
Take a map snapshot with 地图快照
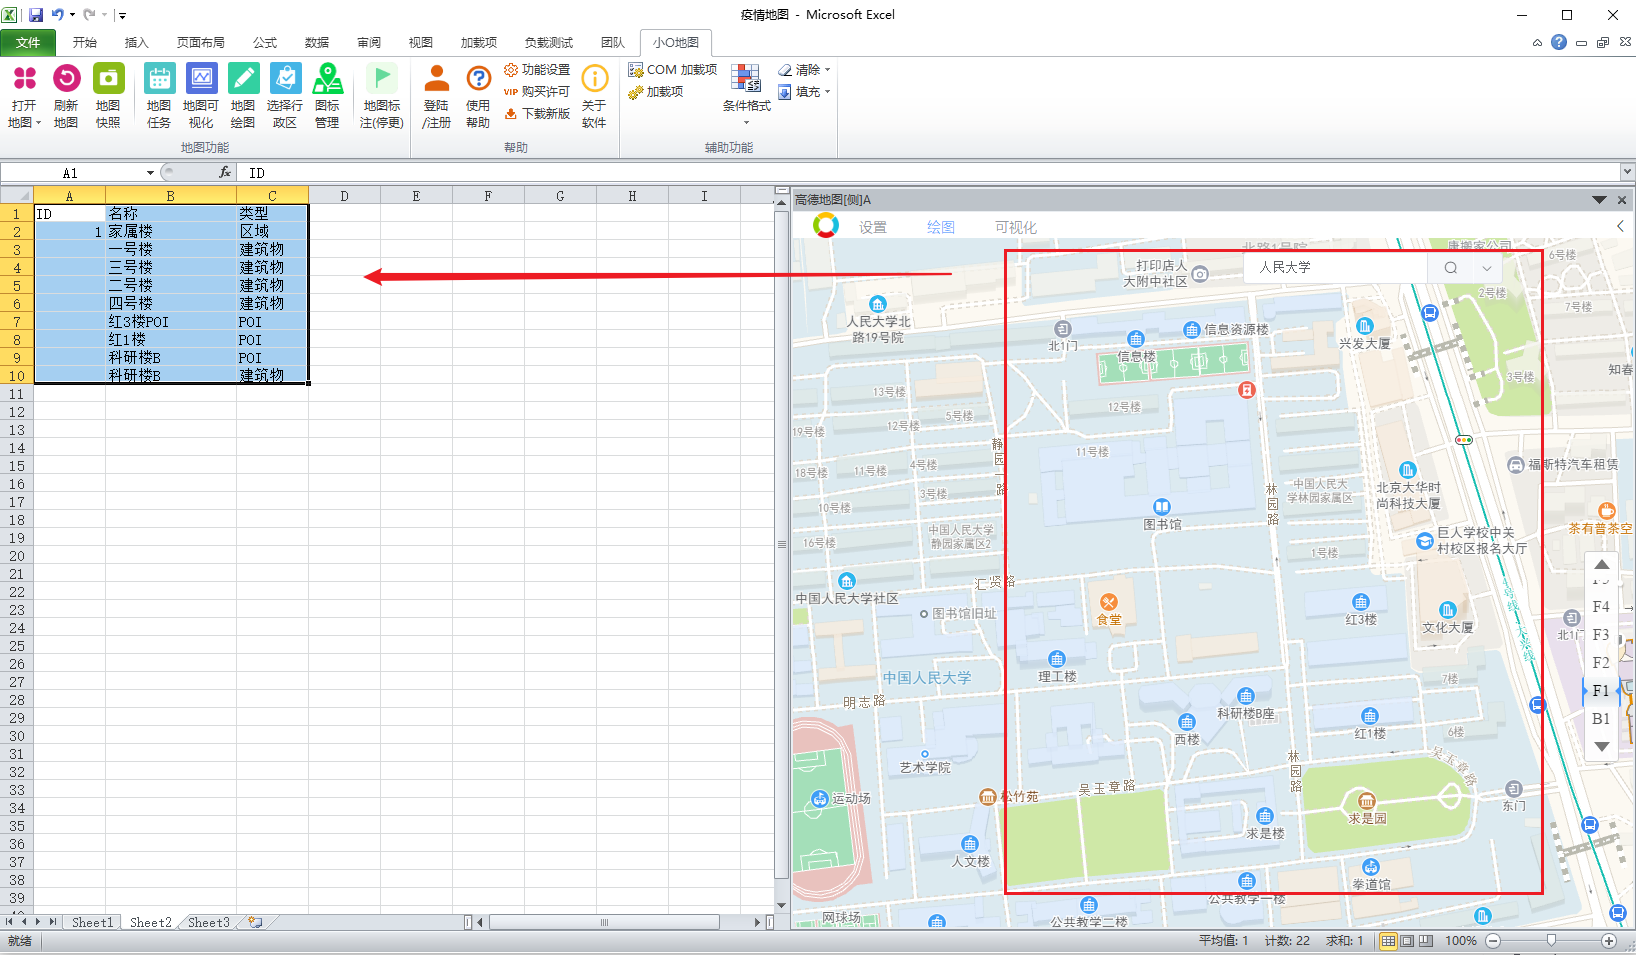108,95
